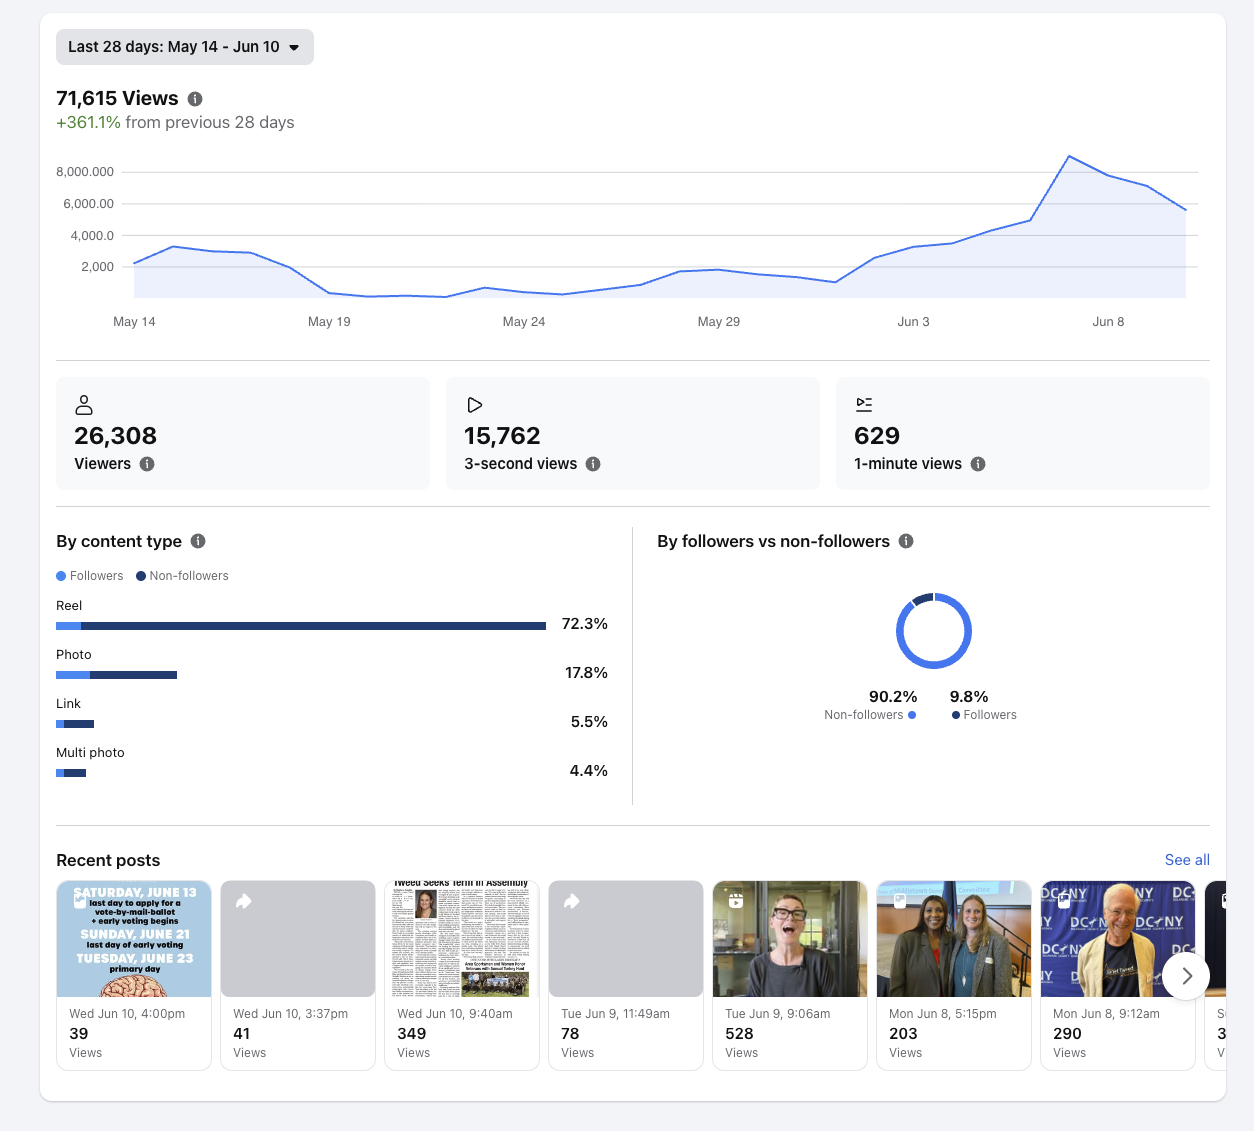Click the playlist icon above 629 views
Screen dimensions: 1254x1131
(864, 405)
